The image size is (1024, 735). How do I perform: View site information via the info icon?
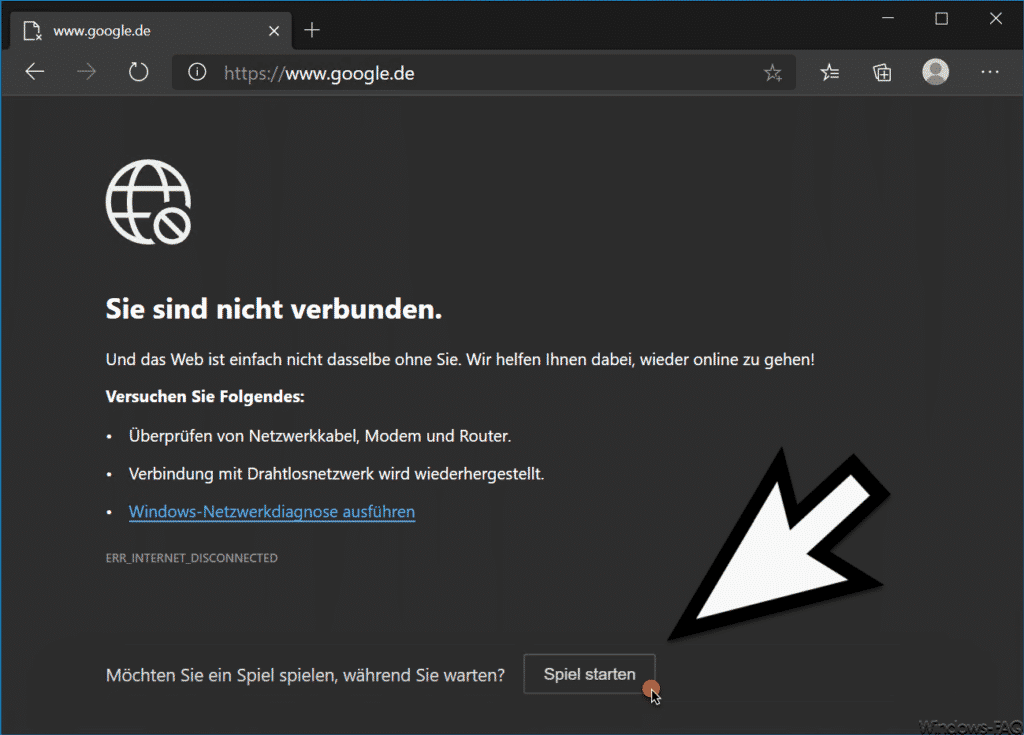(197, 72)
